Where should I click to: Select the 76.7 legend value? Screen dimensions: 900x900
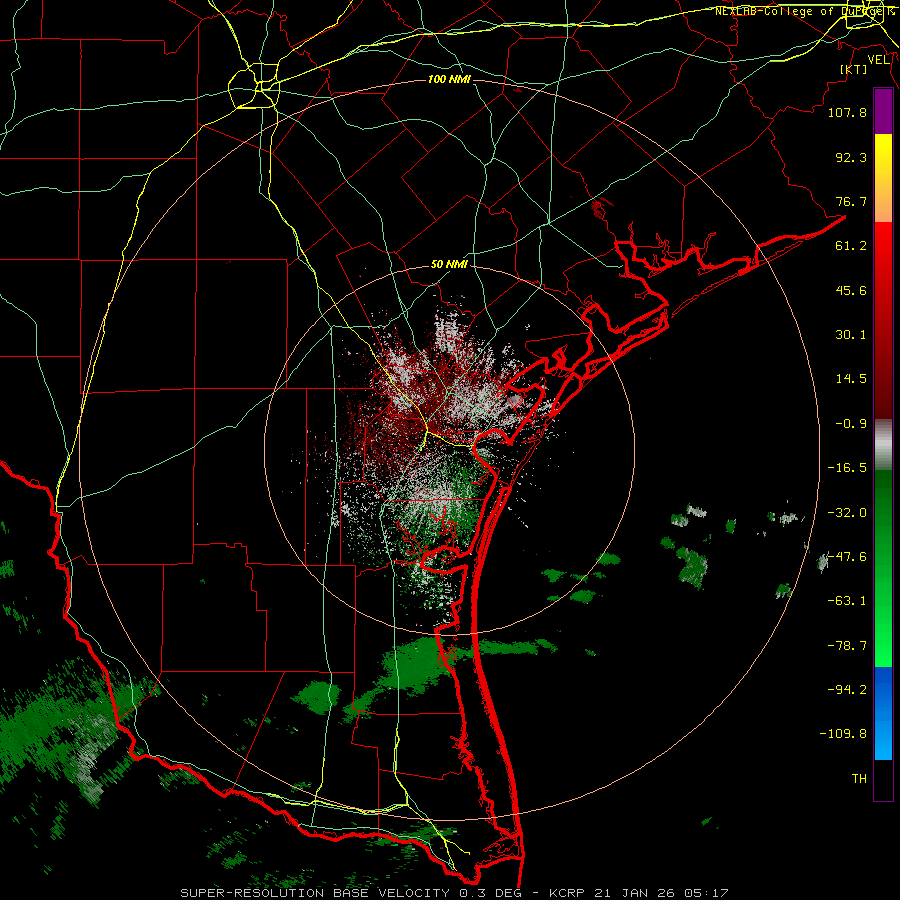point(851,201)
